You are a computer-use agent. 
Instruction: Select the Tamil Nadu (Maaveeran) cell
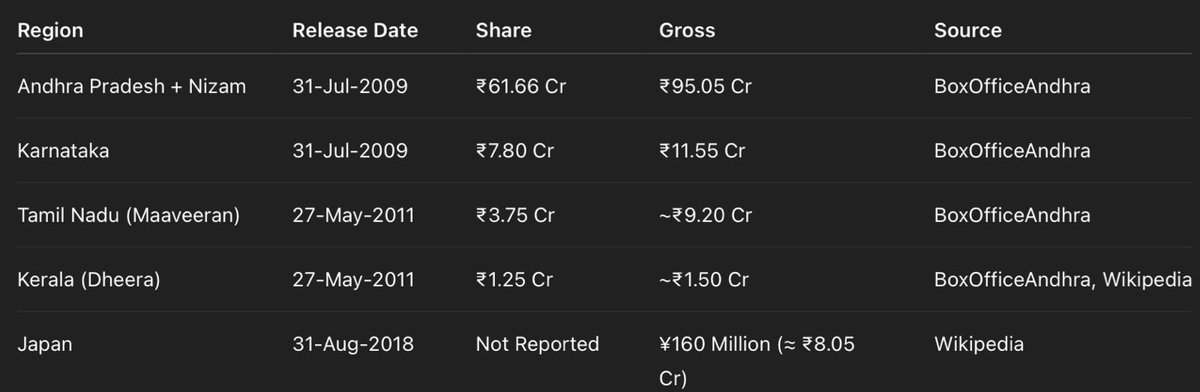[x=128, y=215]
